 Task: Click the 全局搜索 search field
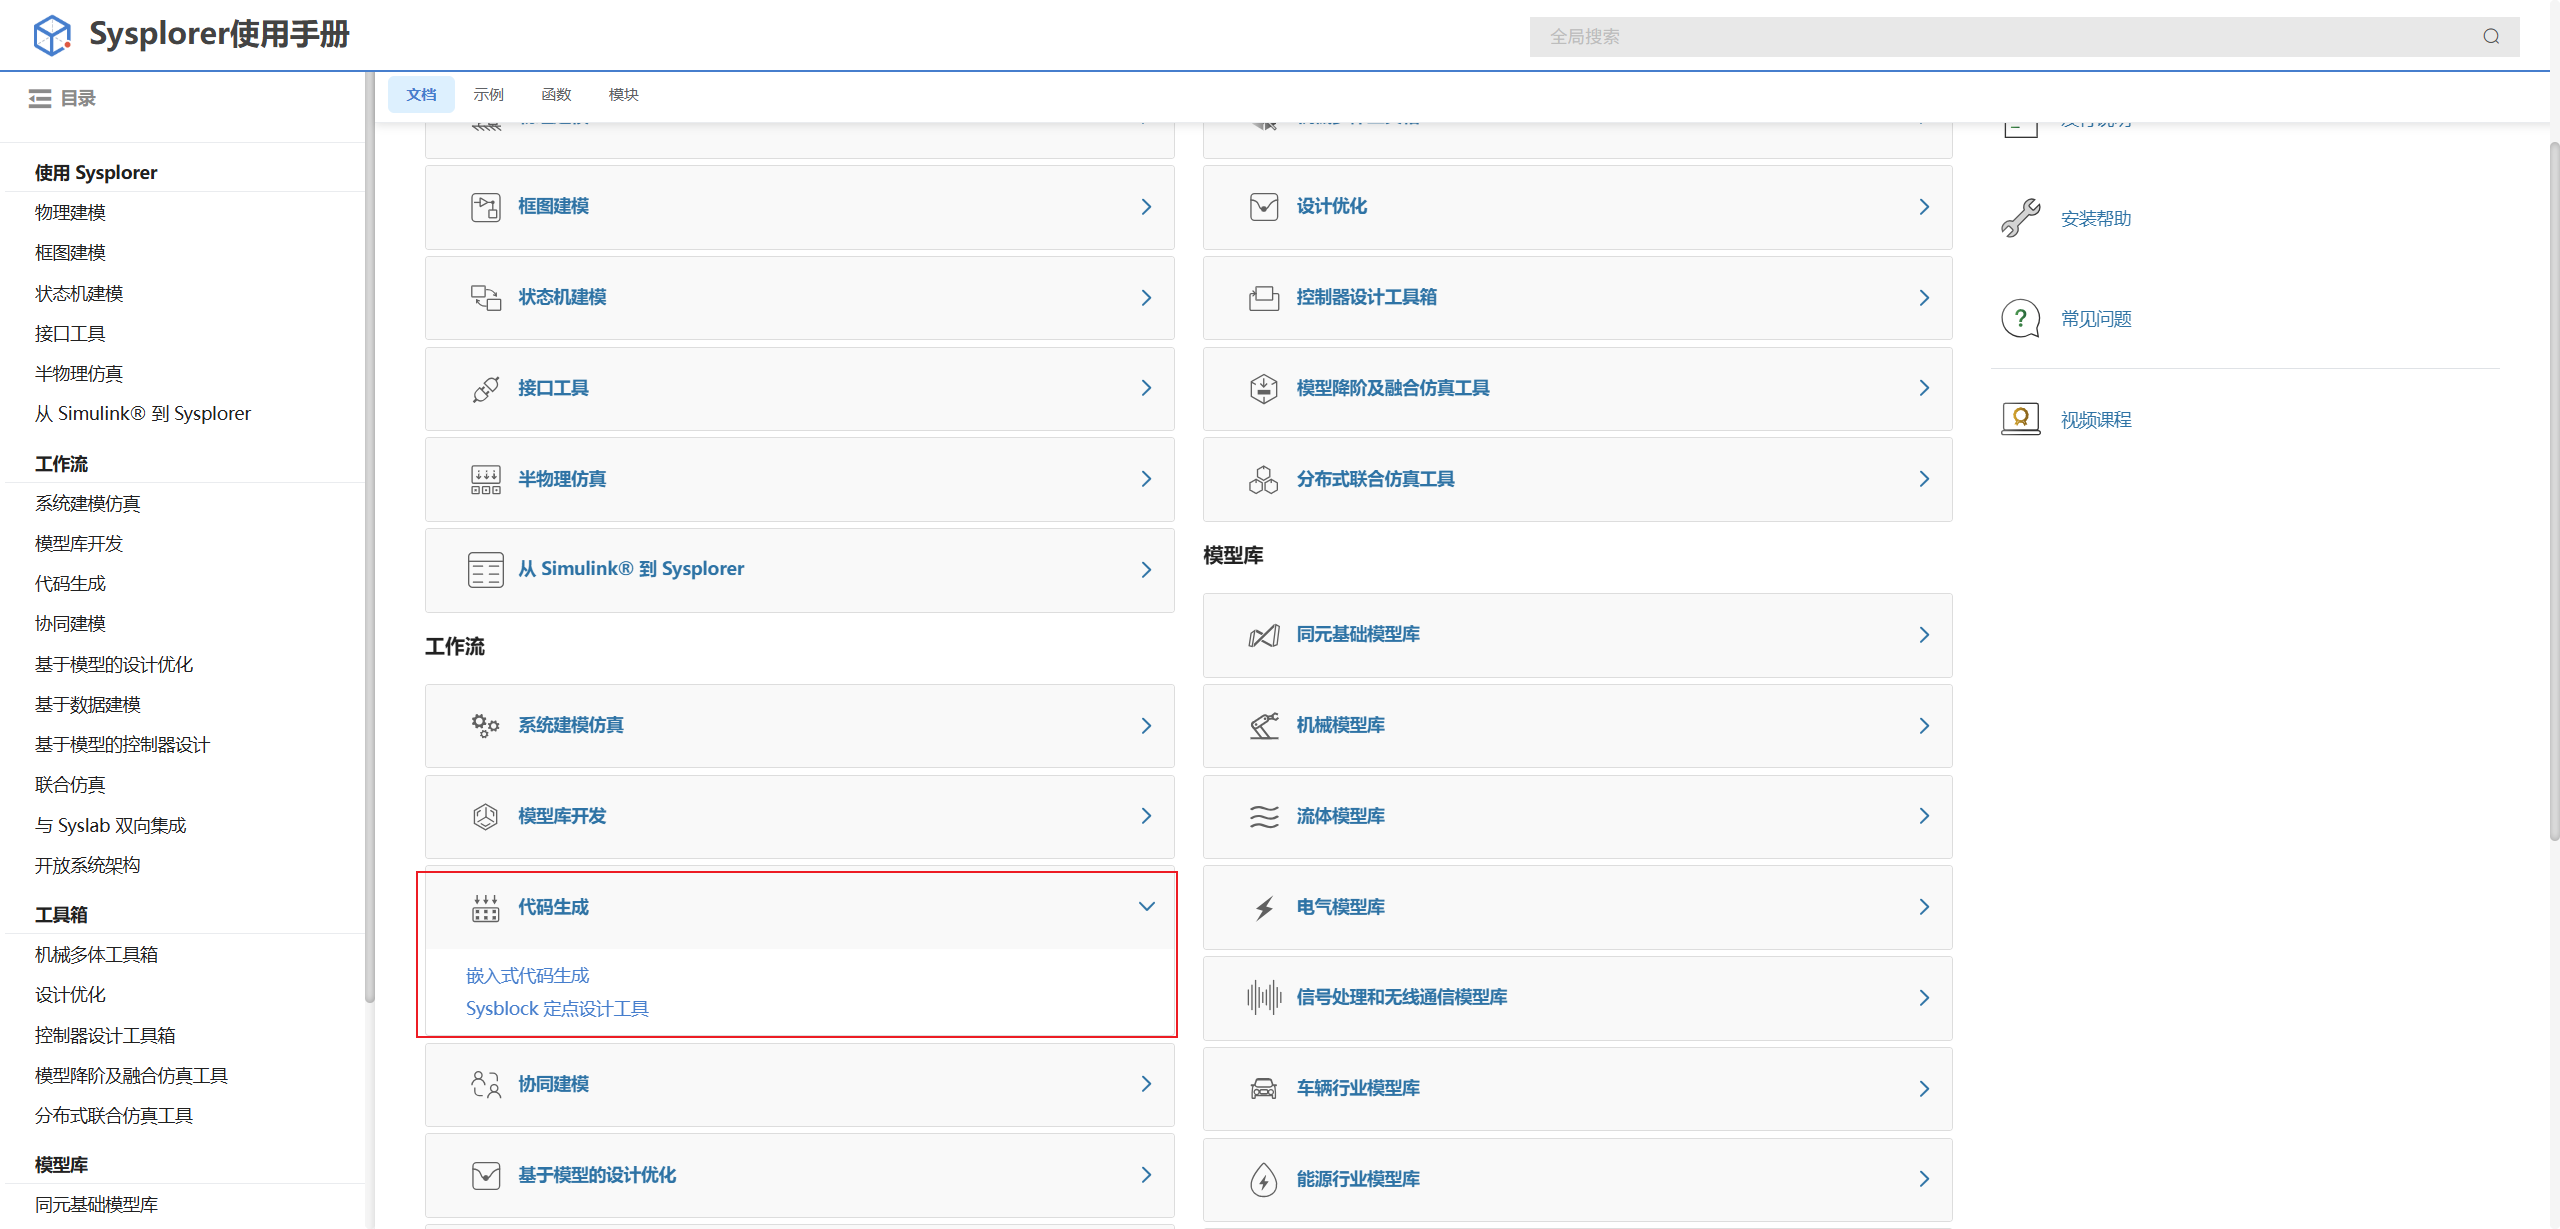point(2024,37)
